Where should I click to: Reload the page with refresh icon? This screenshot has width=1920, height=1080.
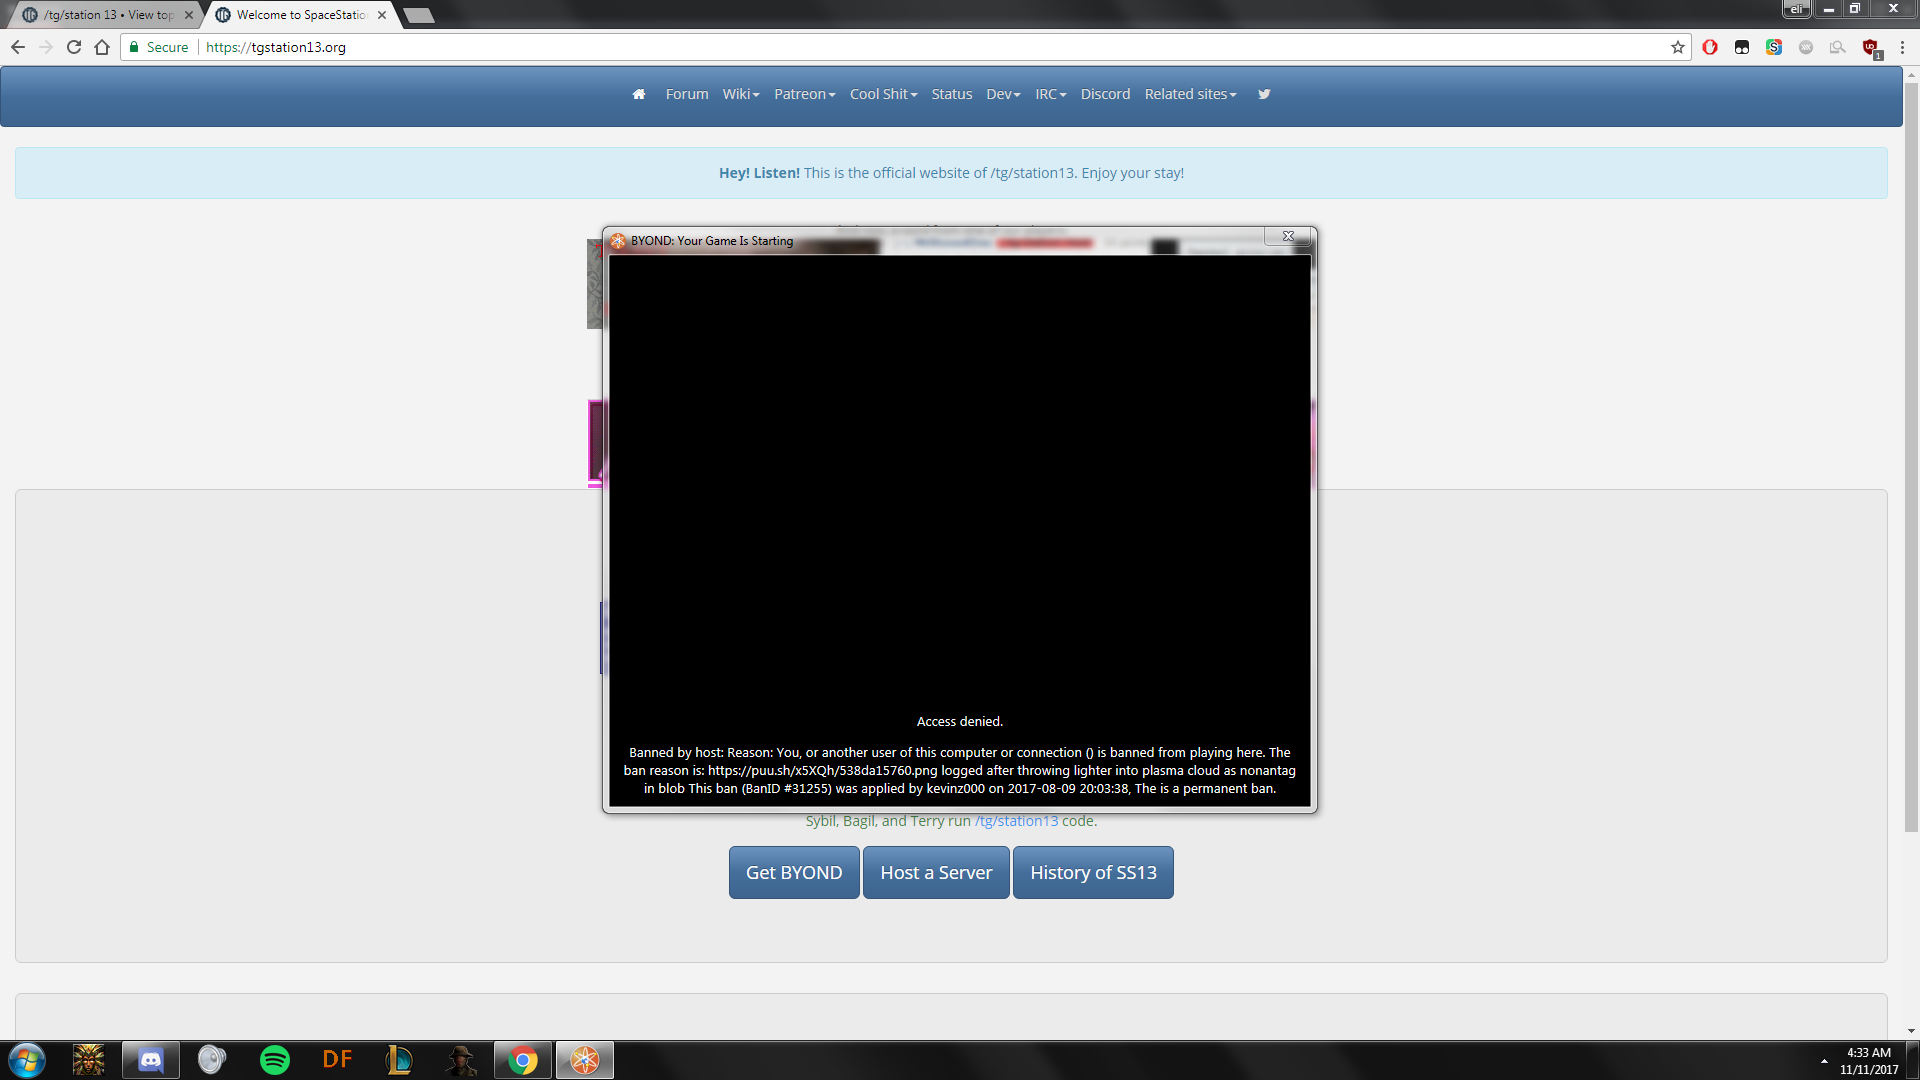74,47
